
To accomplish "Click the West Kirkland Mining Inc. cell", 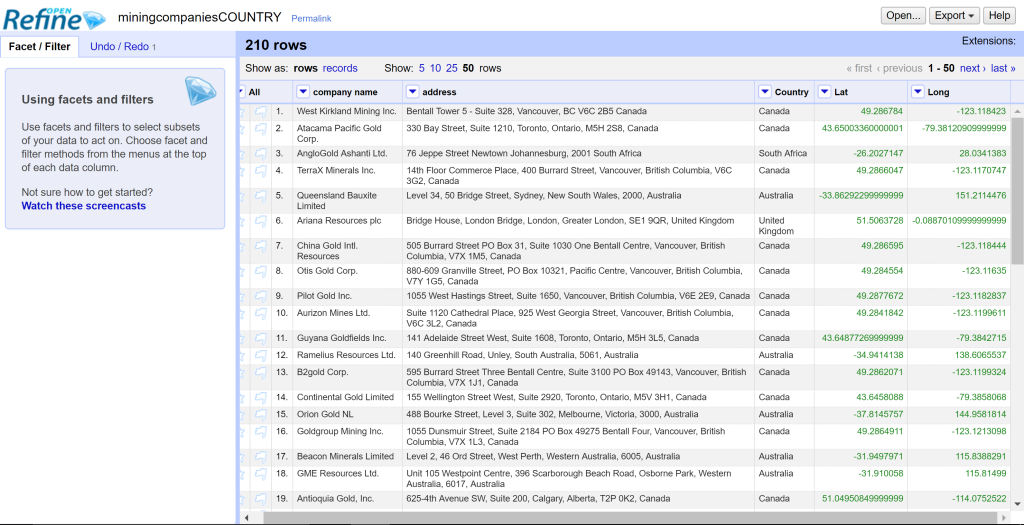I will (x=347, y=112).
